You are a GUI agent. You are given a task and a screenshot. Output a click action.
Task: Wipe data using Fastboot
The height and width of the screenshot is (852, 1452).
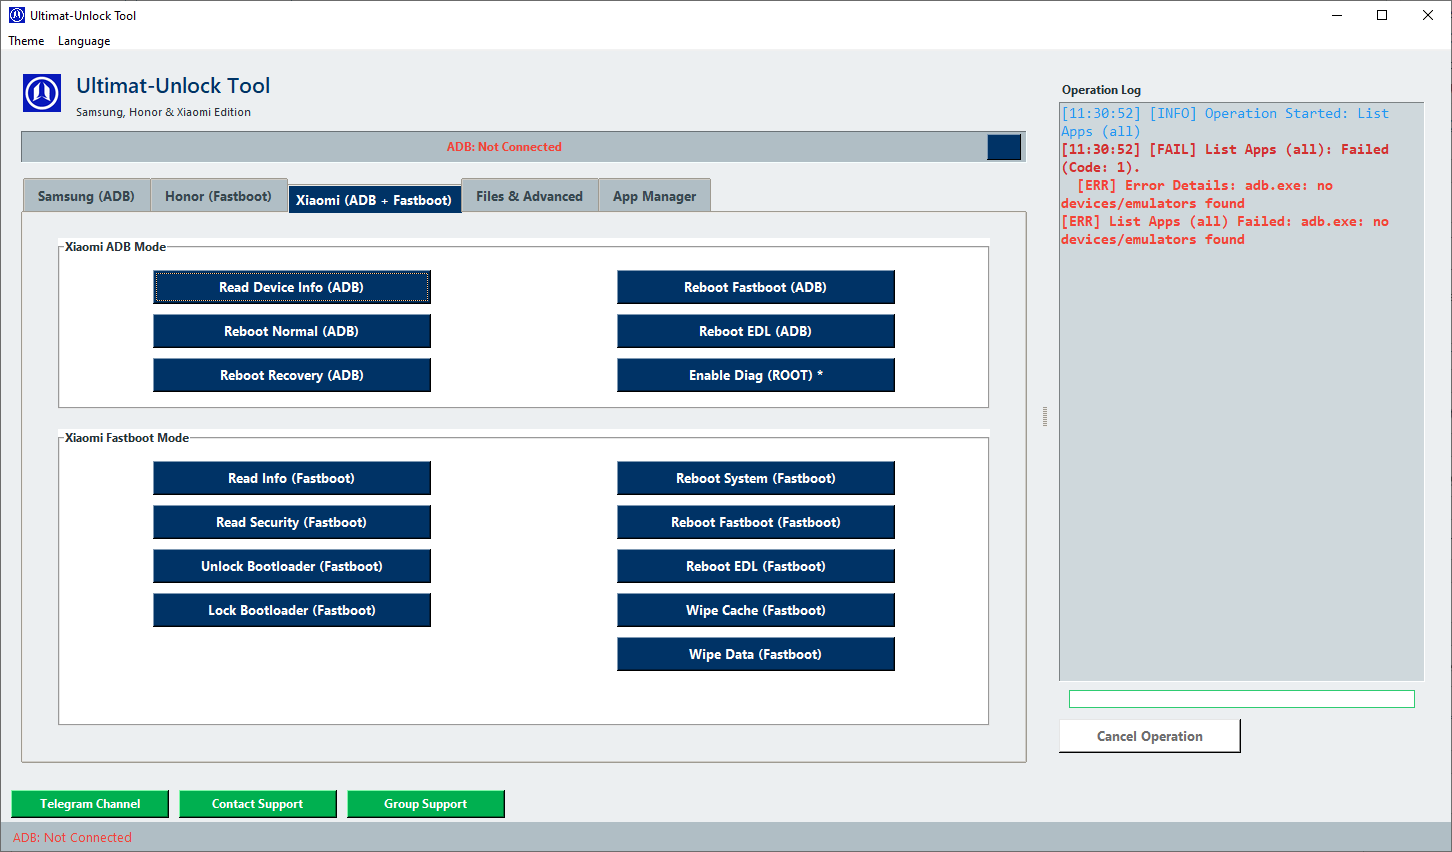click(755, 654)
